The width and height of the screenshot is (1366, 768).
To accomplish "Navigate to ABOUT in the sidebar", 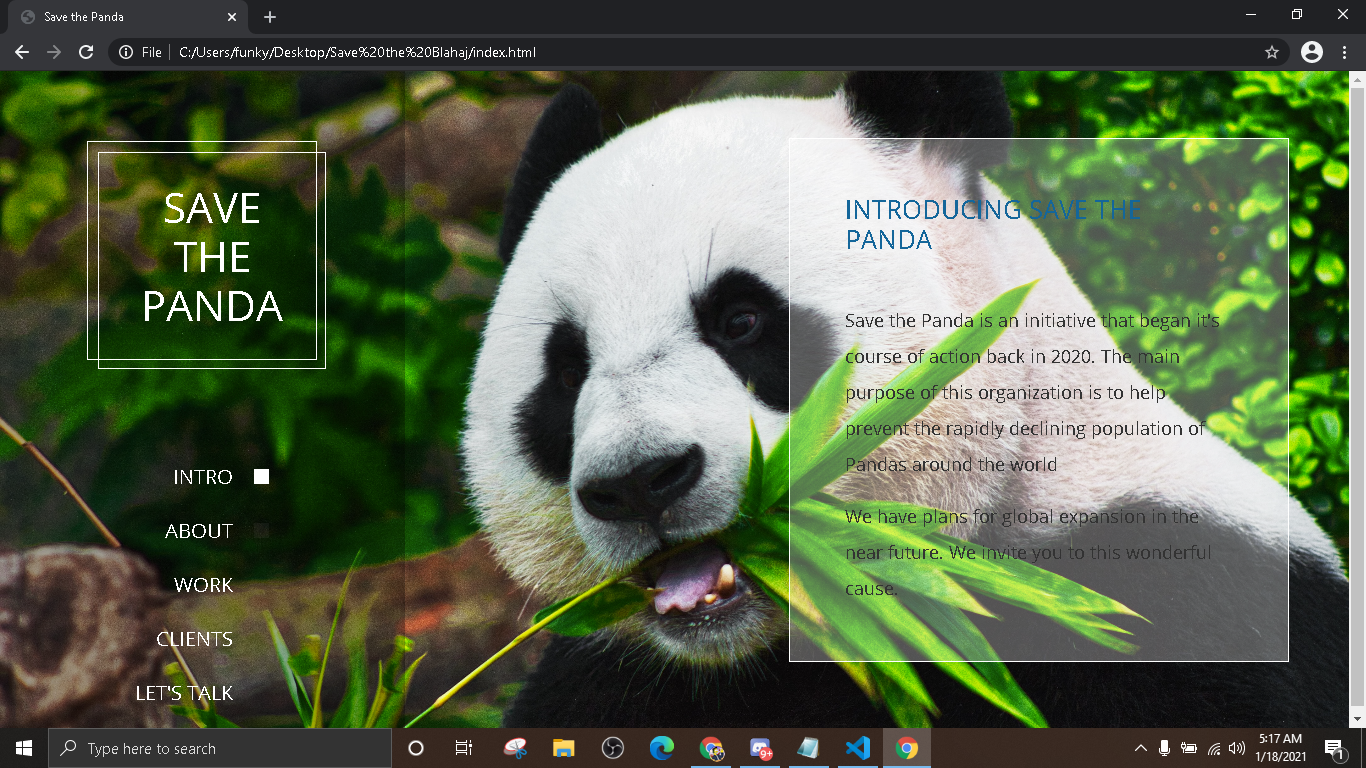I will point(199,531).
